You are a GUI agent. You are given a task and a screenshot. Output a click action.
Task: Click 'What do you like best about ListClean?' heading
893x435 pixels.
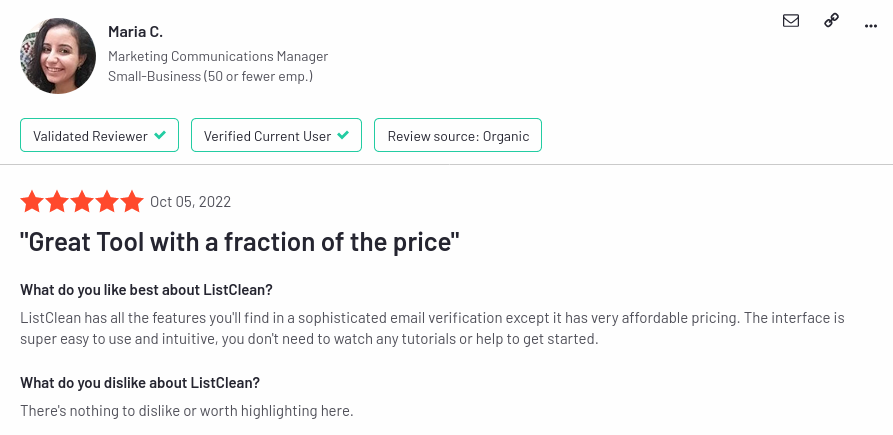146,290
